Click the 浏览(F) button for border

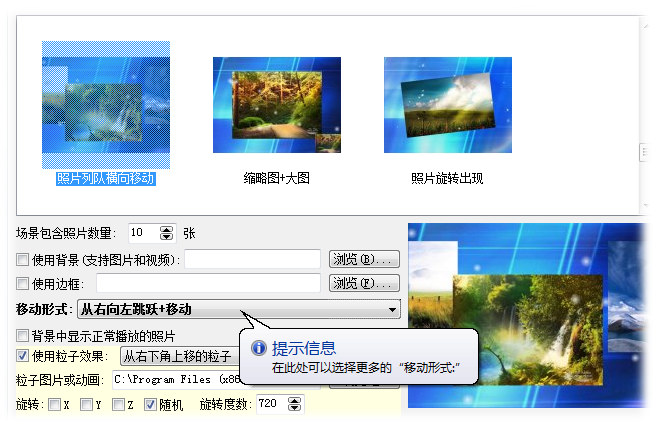click(x=364, y=284)
